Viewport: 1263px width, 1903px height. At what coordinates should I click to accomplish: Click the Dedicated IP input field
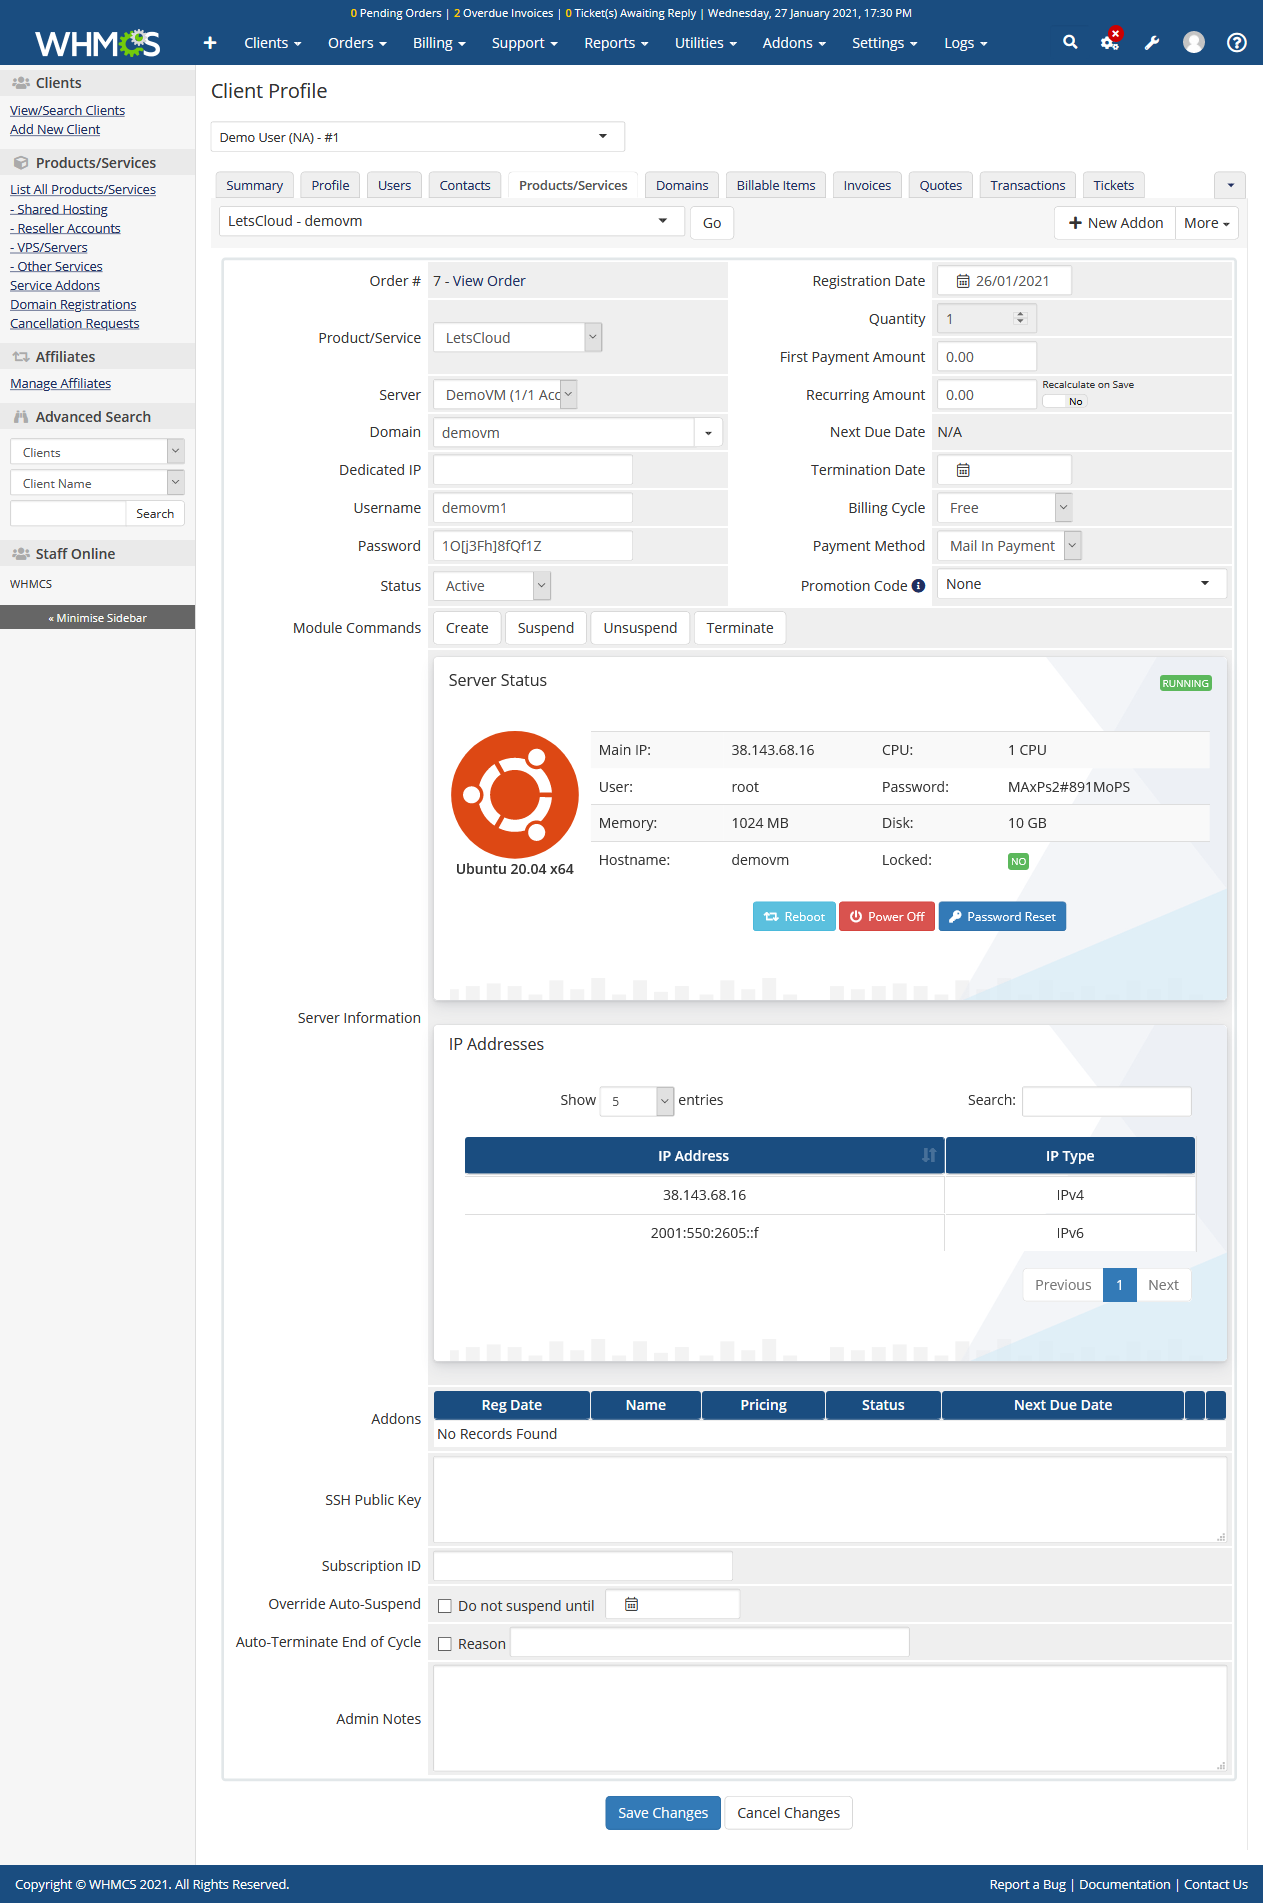click(x=533, y=470)
